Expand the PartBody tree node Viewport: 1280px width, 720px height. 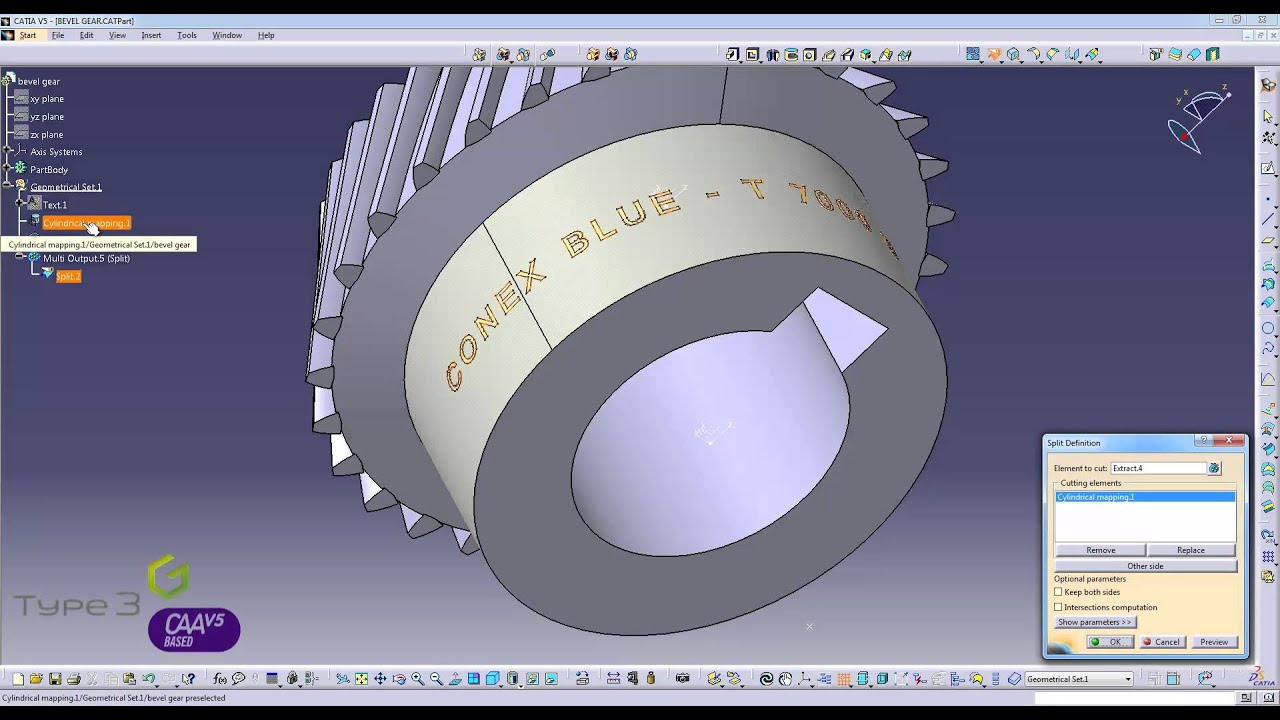point(8,170)
